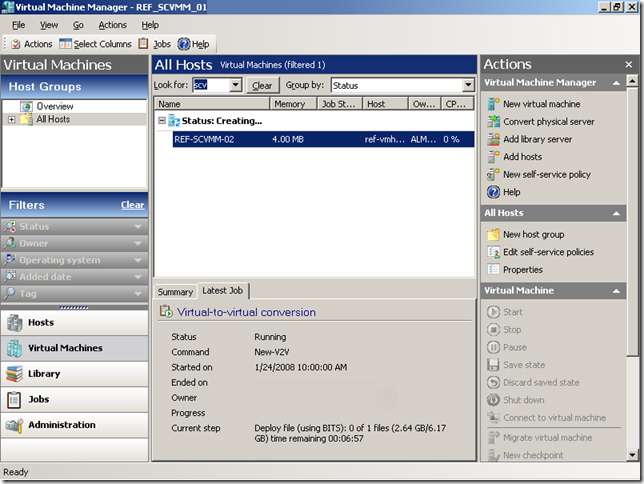Screen dimensions: 644x484
Task: Switch to the Summary tab
Action: [175, 292]
